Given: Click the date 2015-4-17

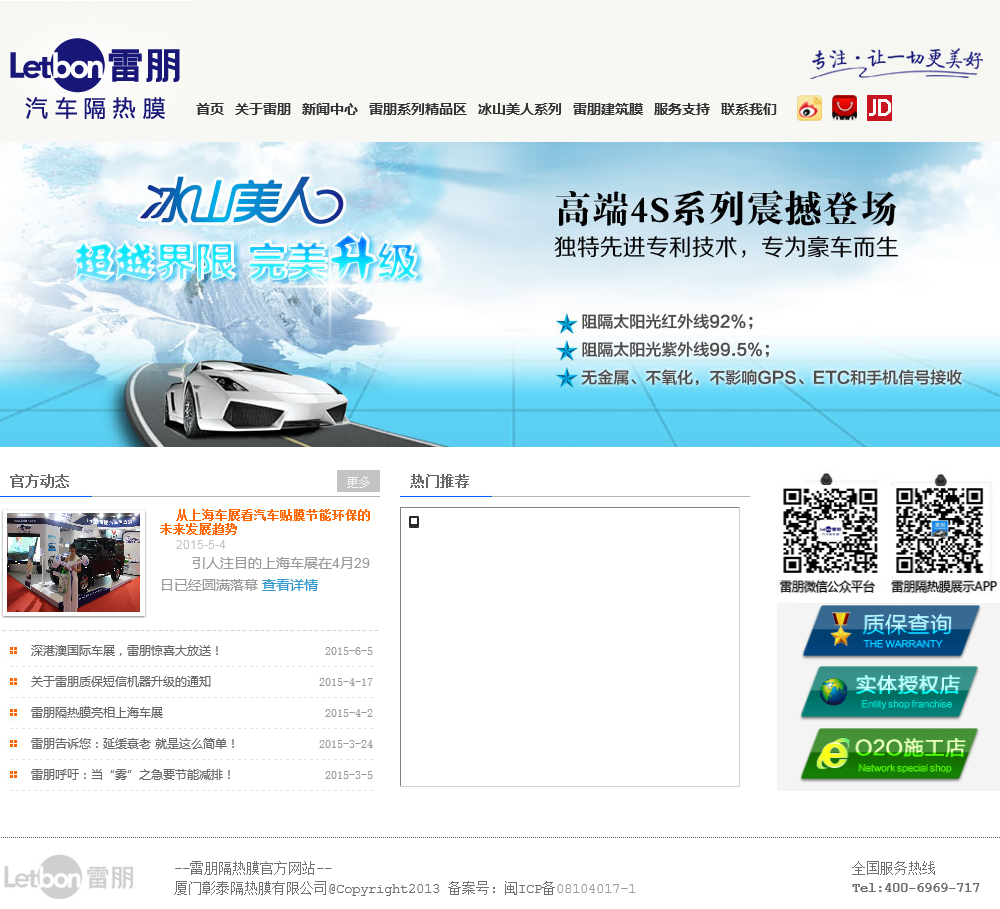Looking at the screenshot, I should tap(346, 682).
